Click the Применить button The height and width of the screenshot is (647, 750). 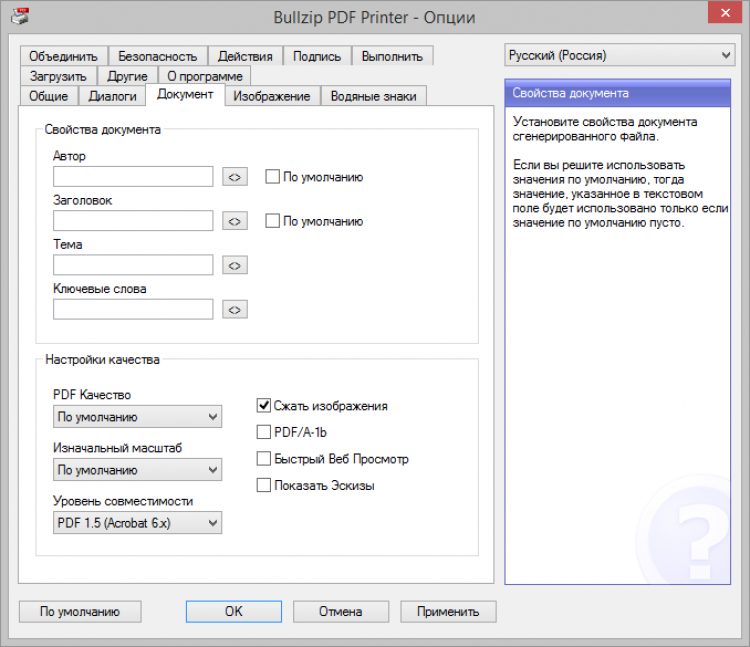click(x=448, y=611)
